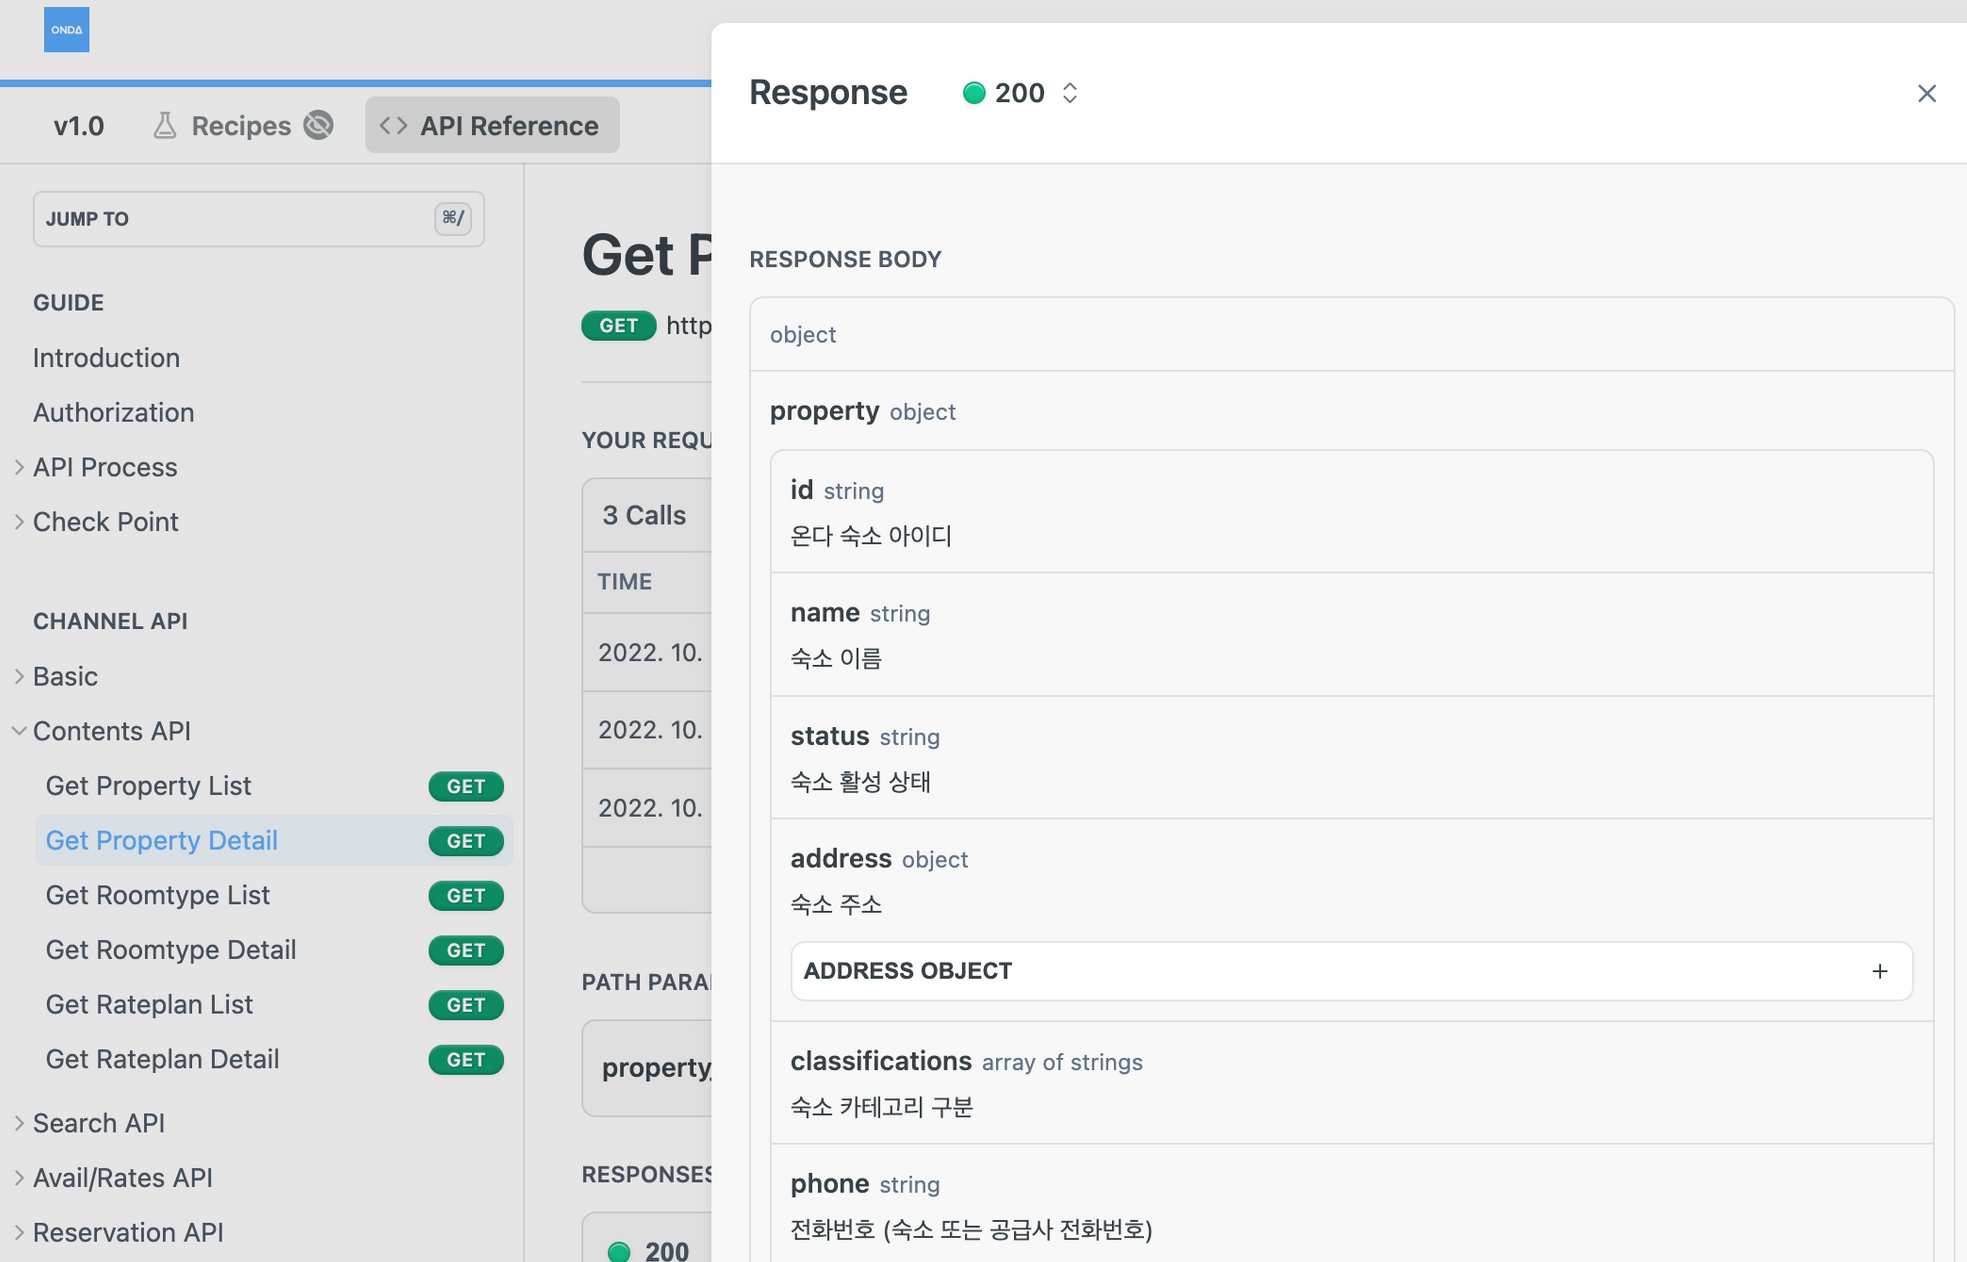Expand the ADDRESS OBJECT plus icon
Screen dimensions: 1967x1262
pos(1879,971)
